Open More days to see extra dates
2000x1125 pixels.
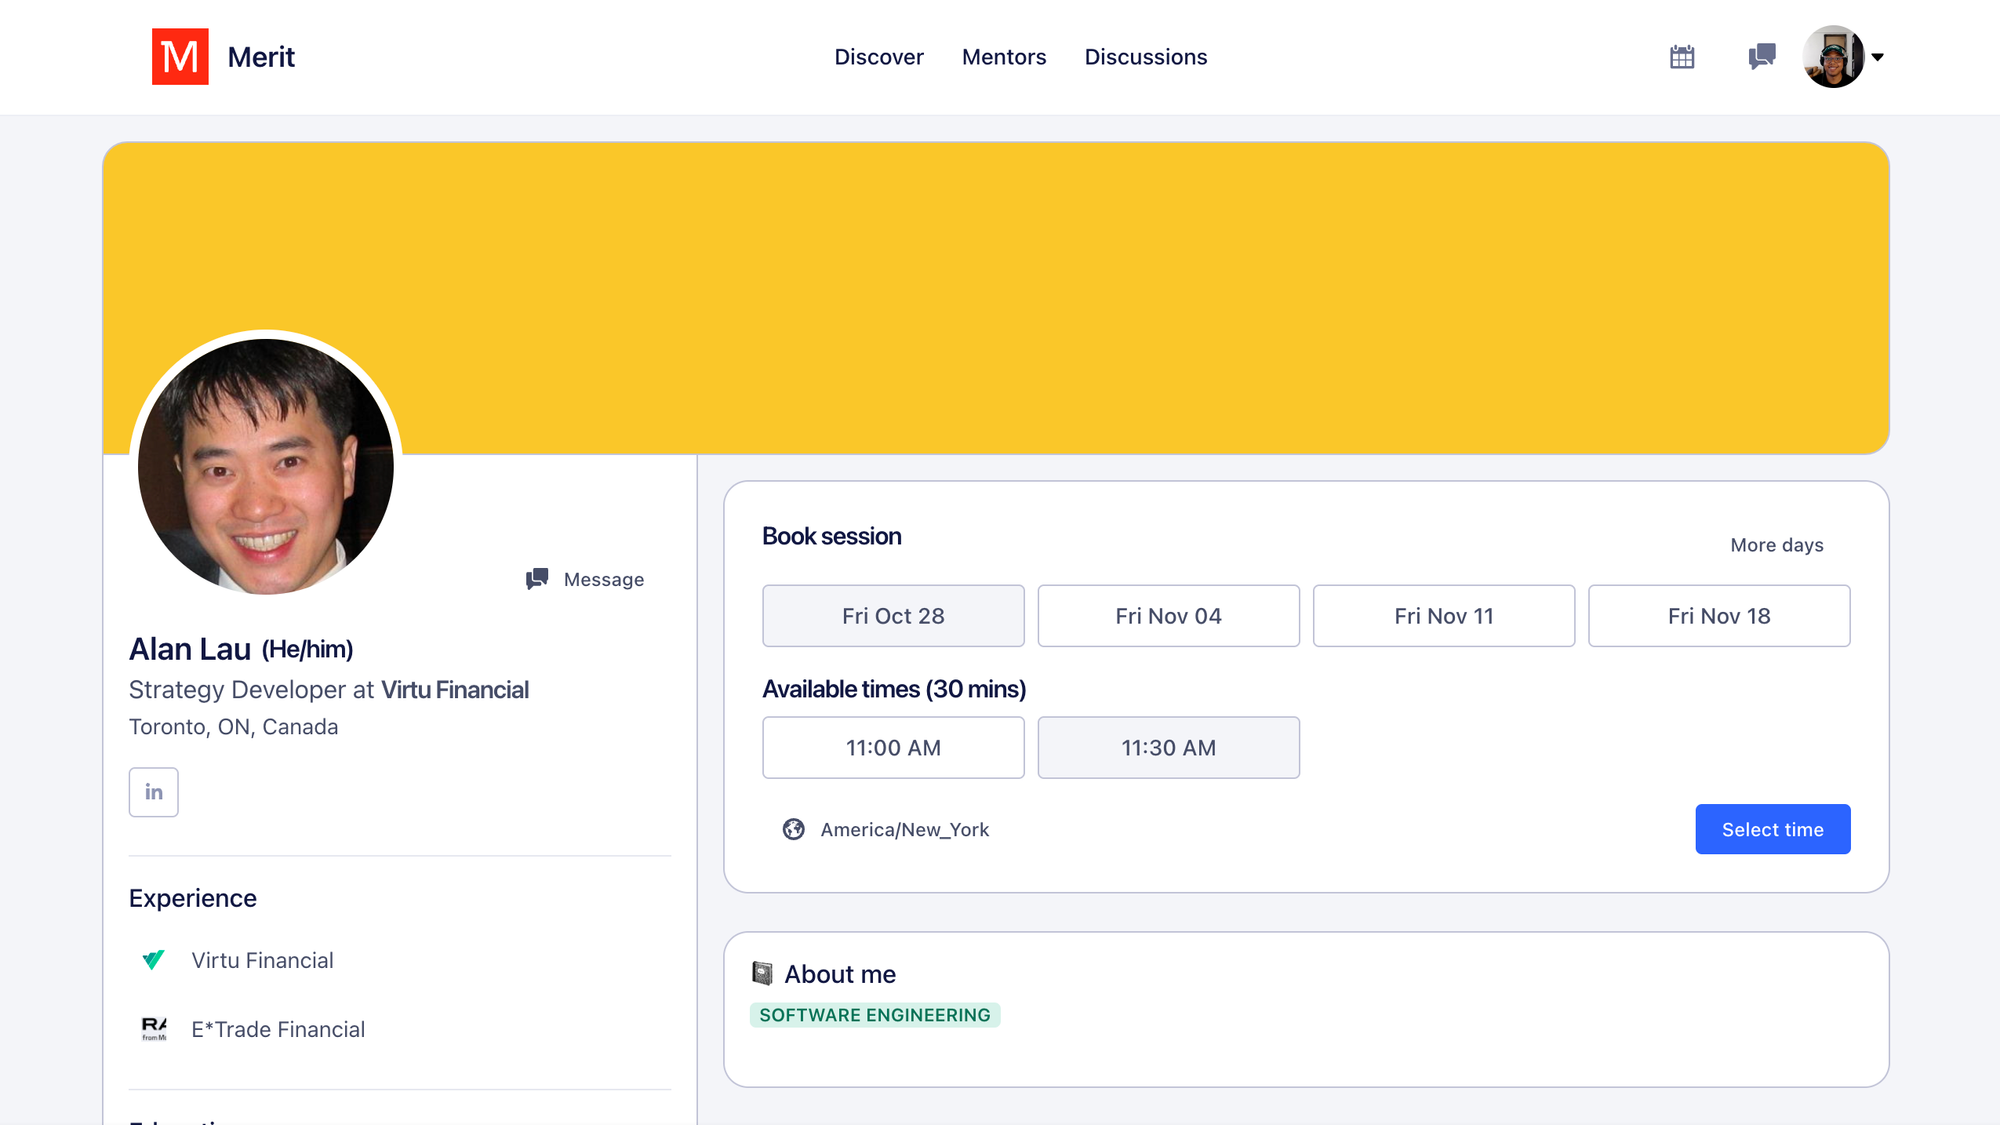click(x=1776, y=545)
